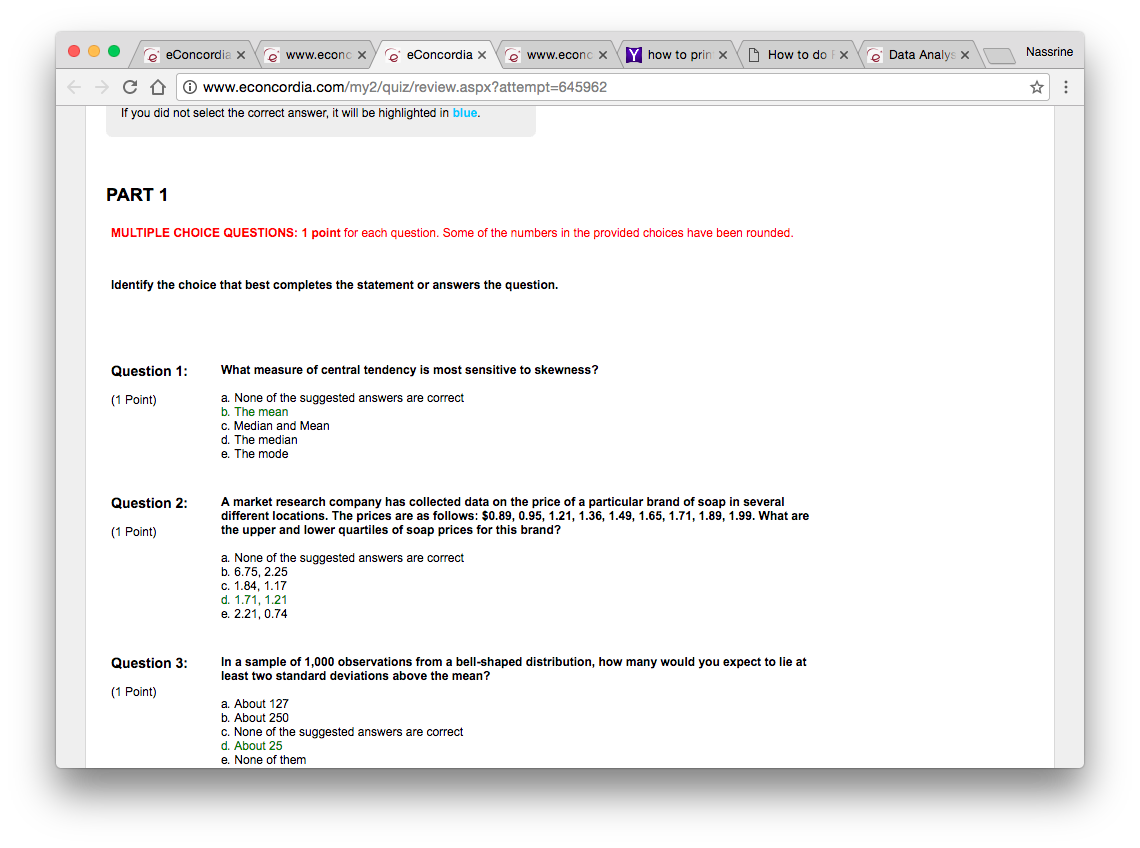The width and height of the screenshot is (1140, 848).
Task: Click the browser forward arrow
Action: (x=101, y=87)
